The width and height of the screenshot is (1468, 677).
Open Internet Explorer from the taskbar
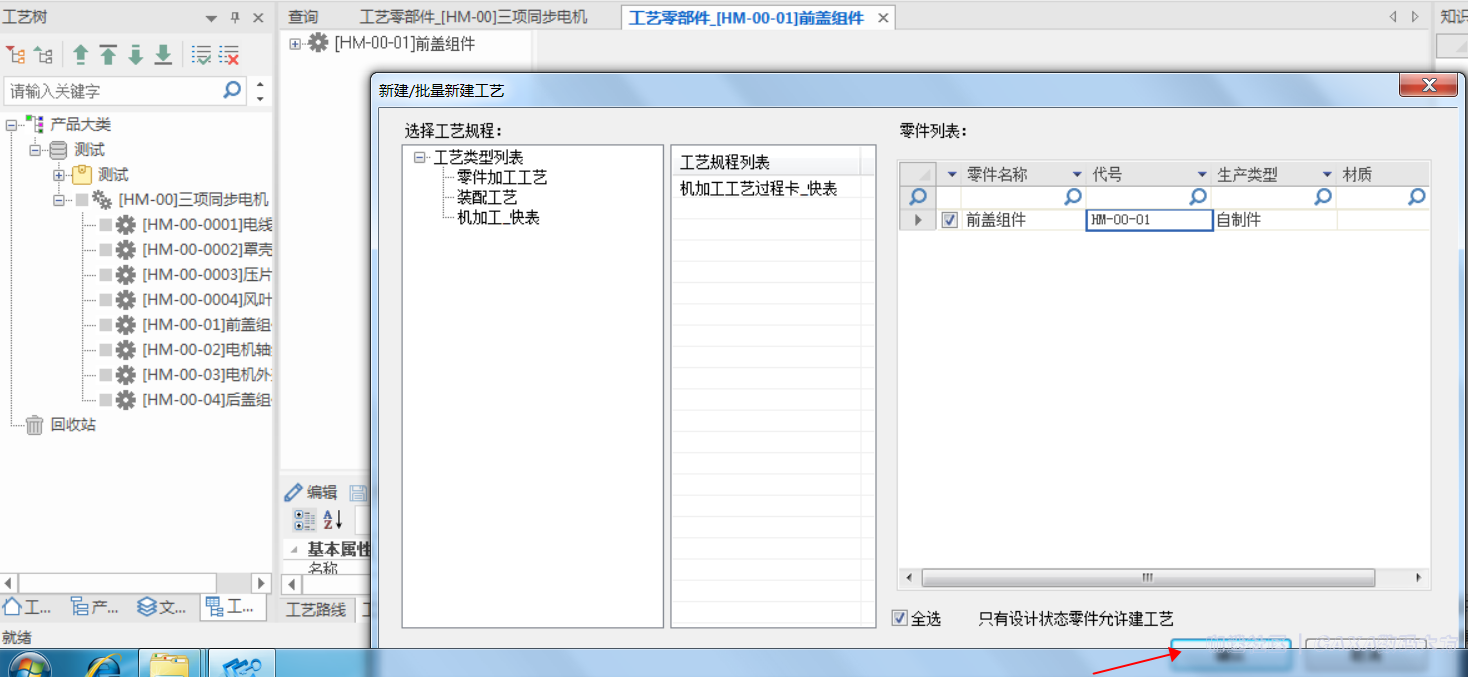tap(102, 664)
